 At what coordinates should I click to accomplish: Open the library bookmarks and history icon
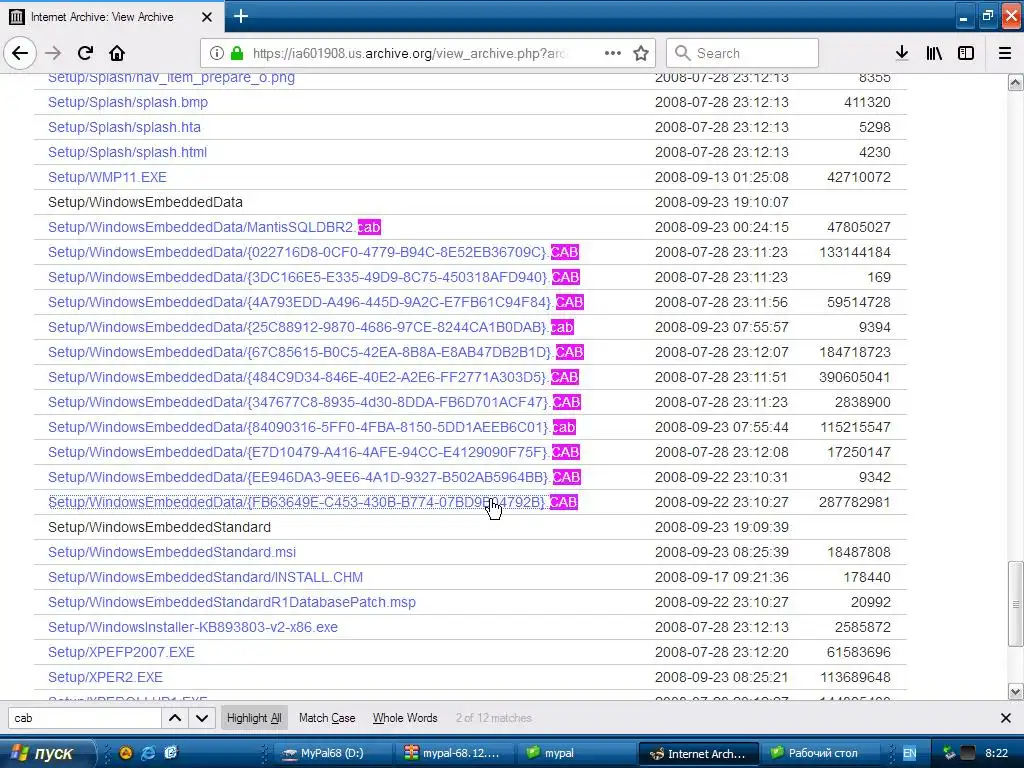point(934,53)
